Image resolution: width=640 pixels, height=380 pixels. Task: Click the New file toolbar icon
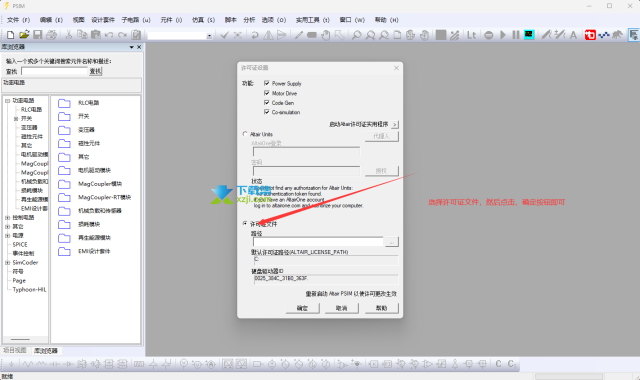(11, 35)
